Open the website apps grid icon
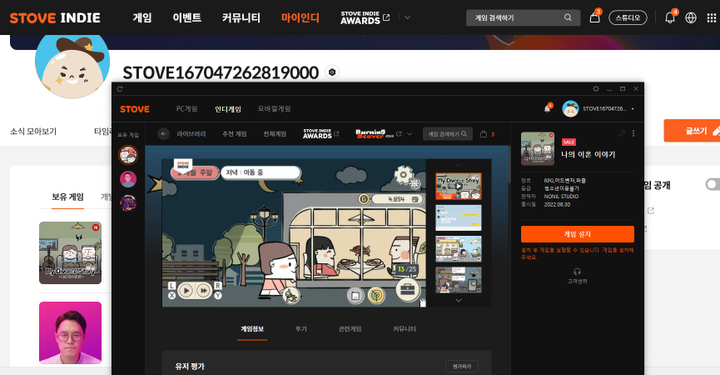The width and height of the screenshot is (720, 375). (711, 18)
